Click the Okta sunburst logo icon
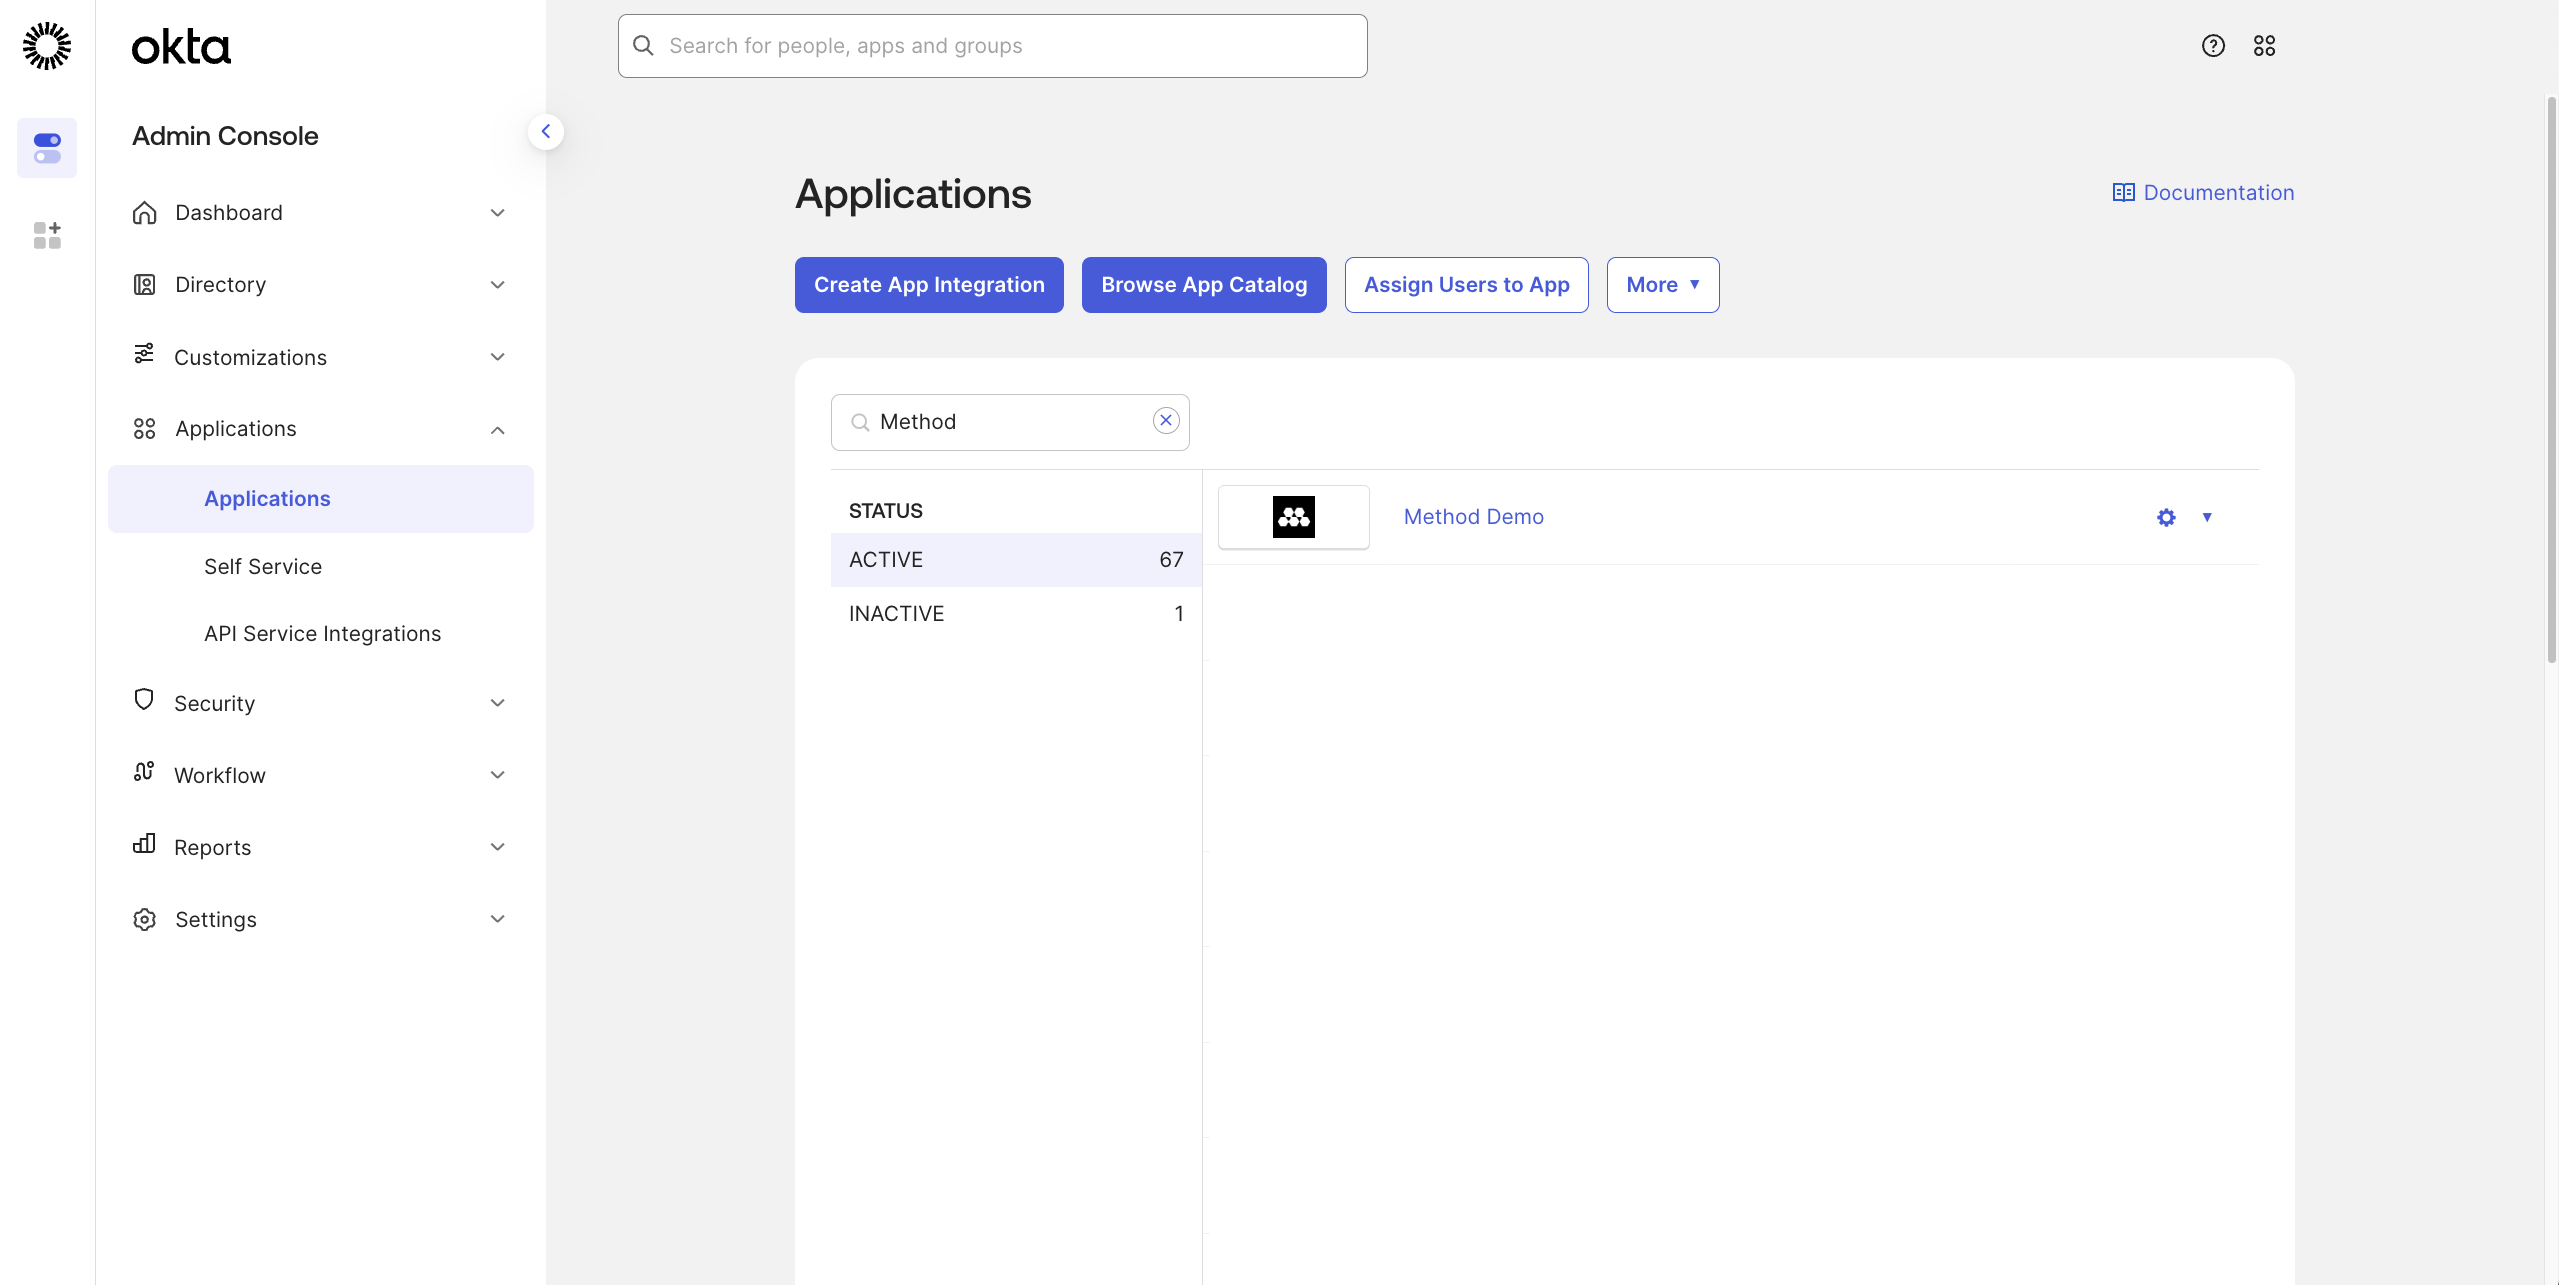 pos(47,46)
